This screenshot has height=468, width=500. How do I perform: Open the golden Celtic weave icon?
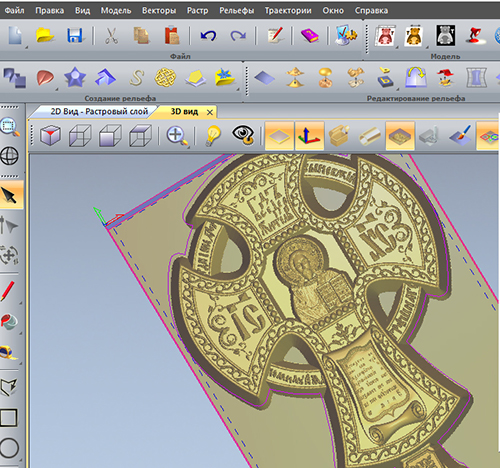(165, 78)
